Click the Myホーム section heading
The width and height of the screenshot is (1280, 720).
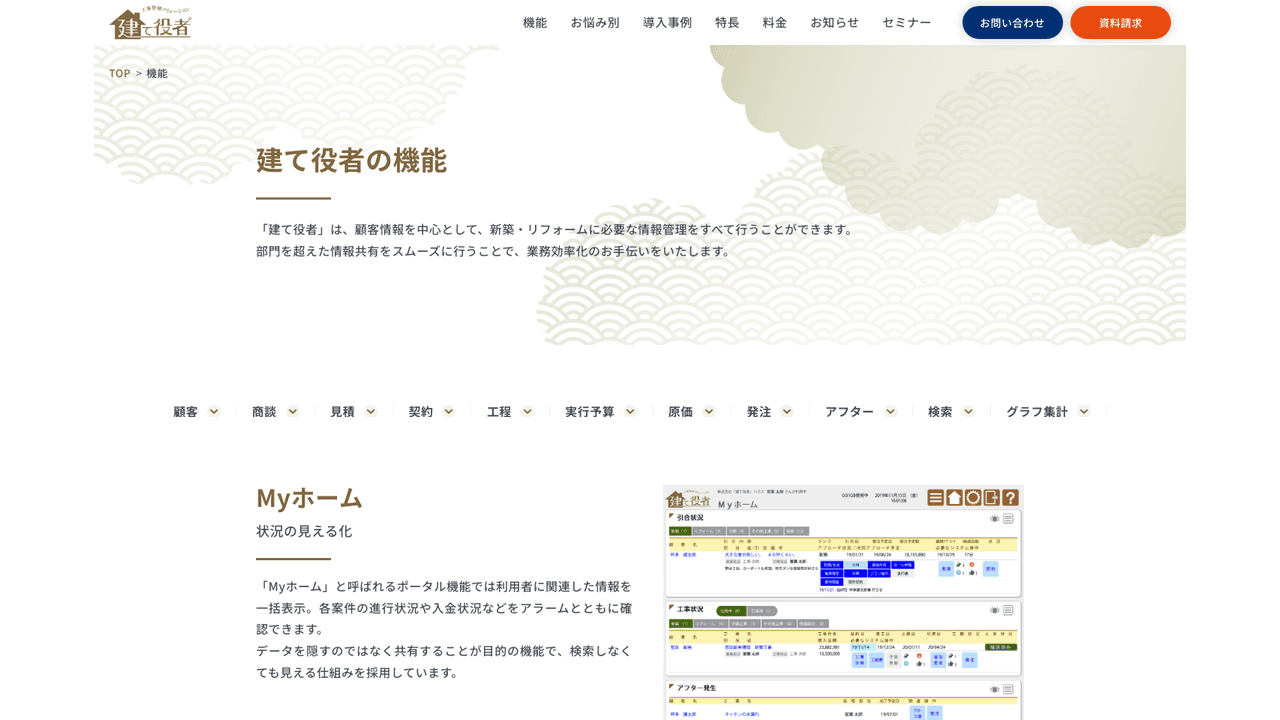click(309, 497)
